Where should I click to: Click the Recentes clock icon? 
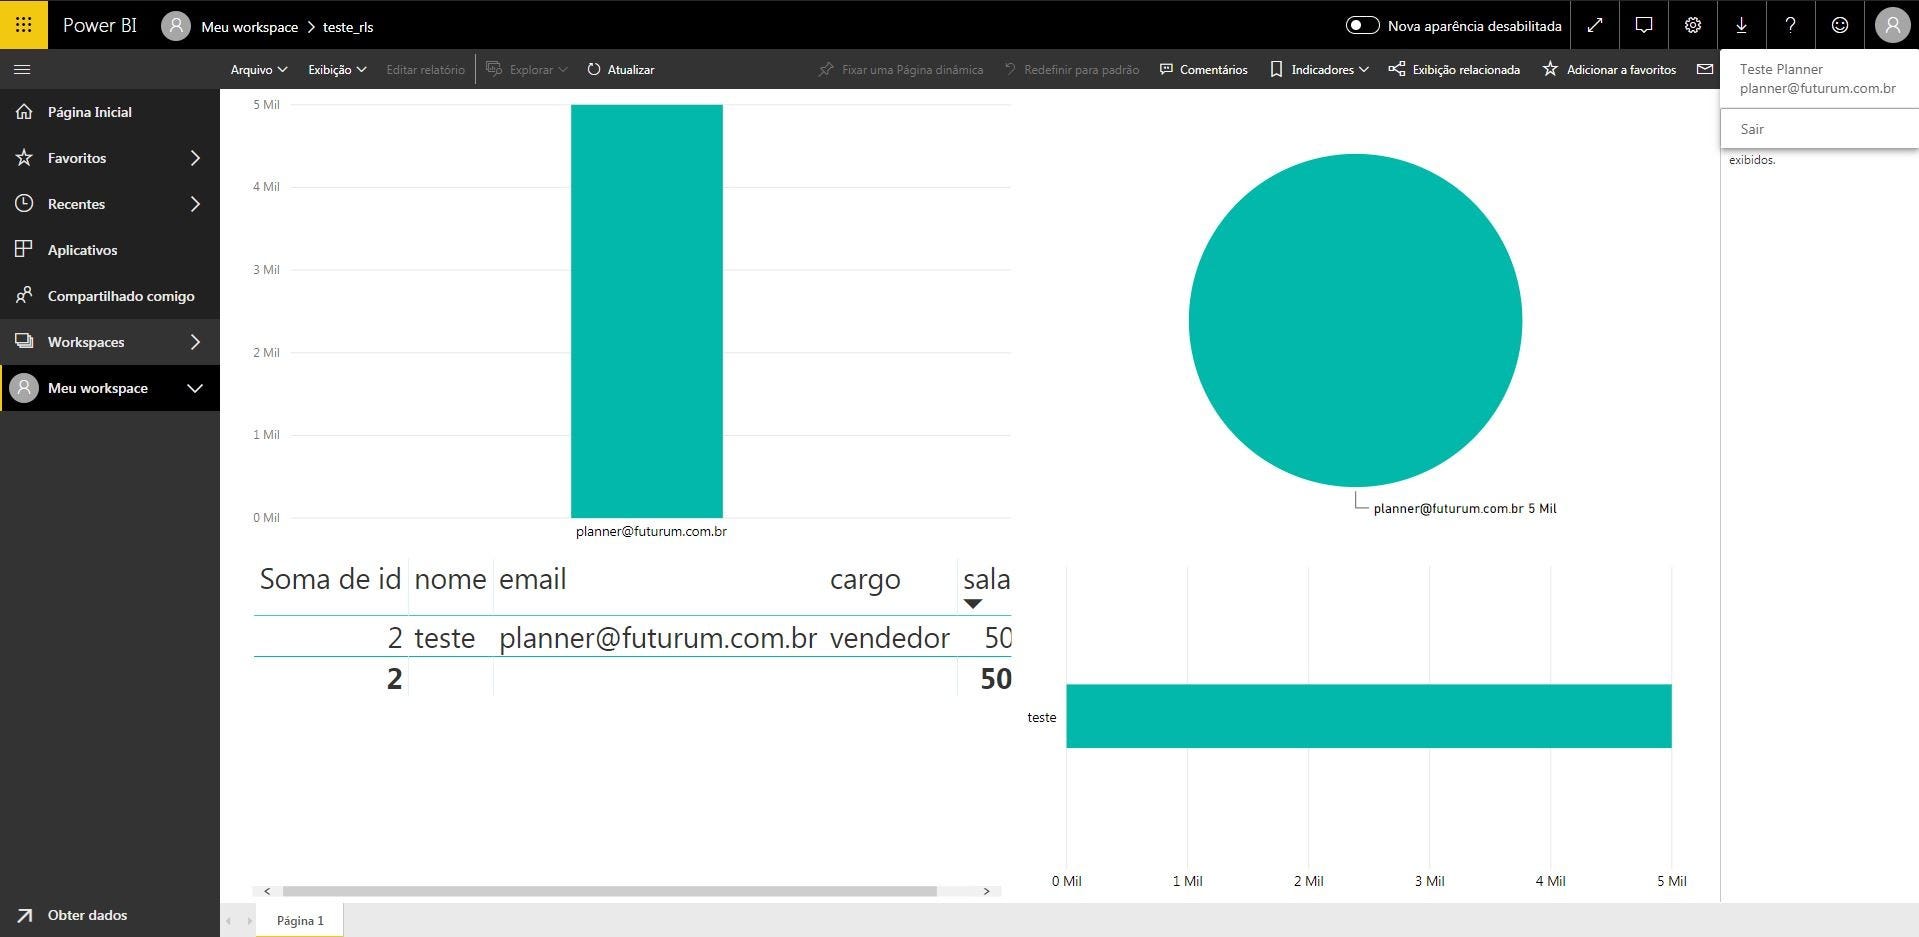(24, 203)
